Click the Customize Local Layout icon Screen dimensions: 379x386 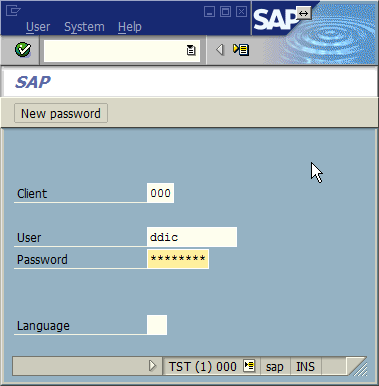(x=241, y=50)
